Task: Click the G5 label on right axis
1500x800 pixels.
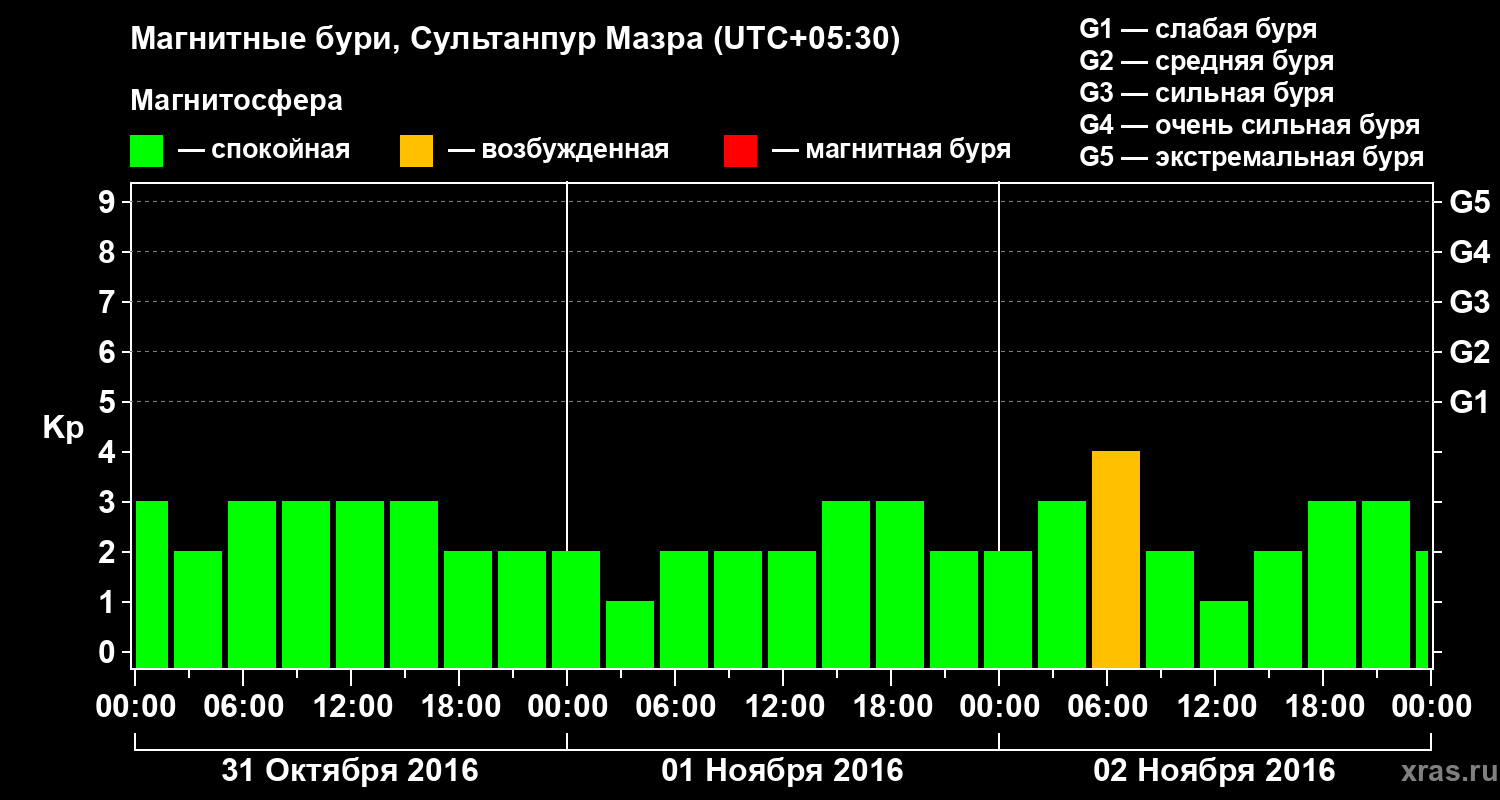Action: (x=1469, y=203)
